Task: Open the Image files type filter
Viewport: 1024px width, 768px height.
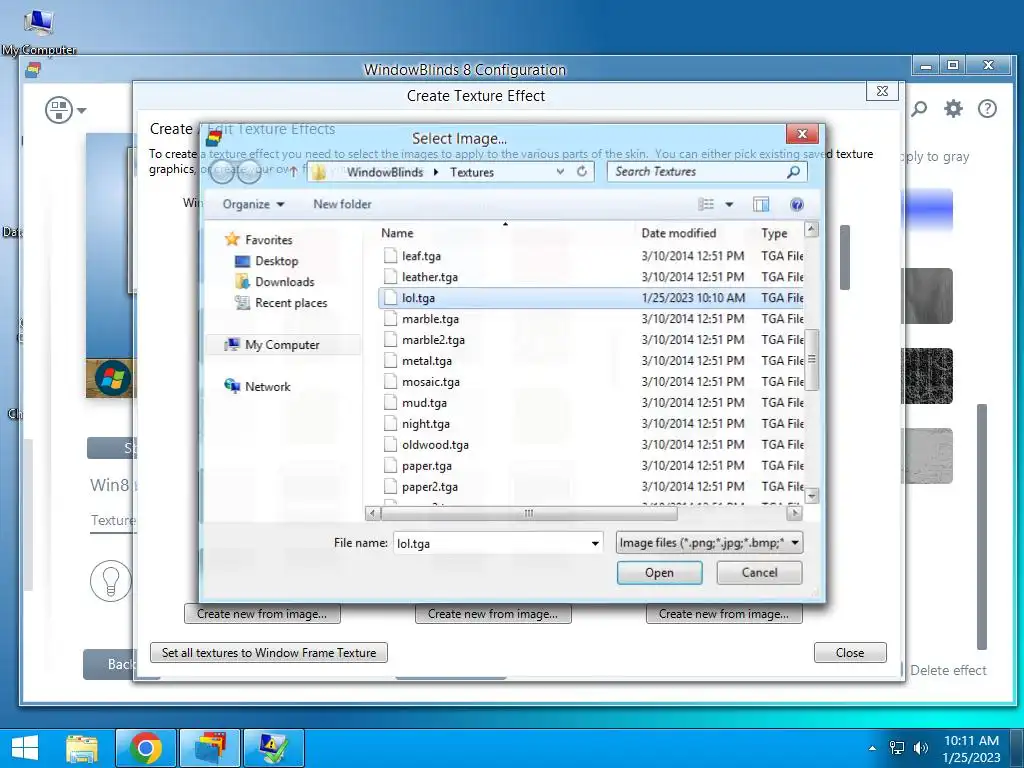Action: point(709,543)
